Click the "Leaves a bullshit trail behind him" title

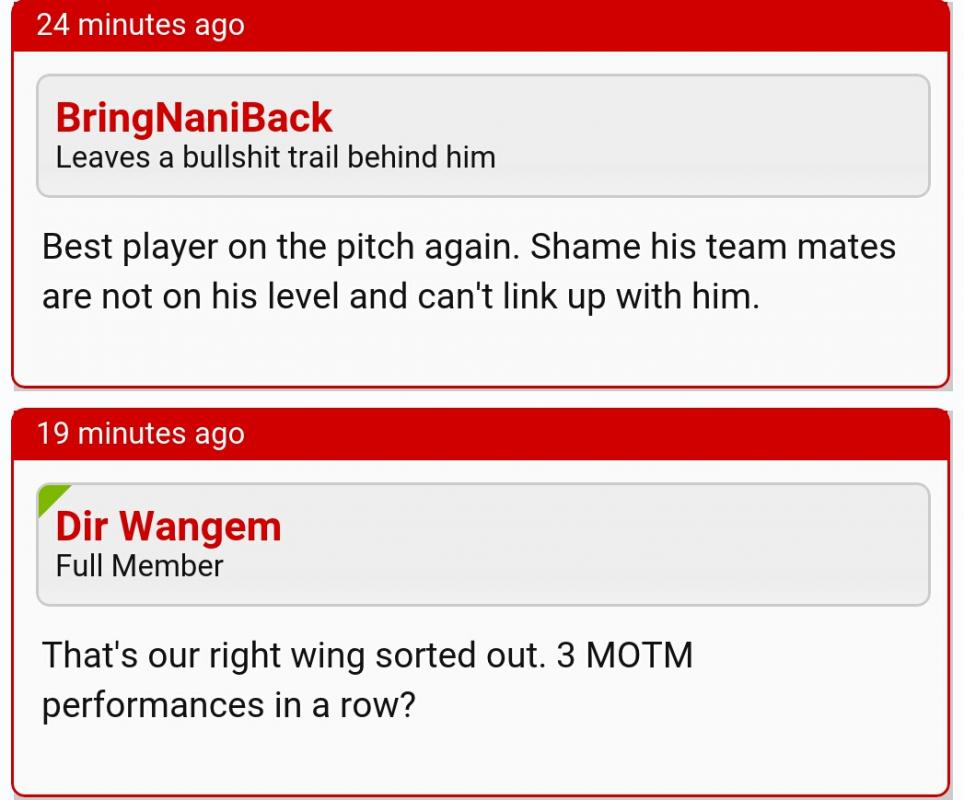pos(275,157)
